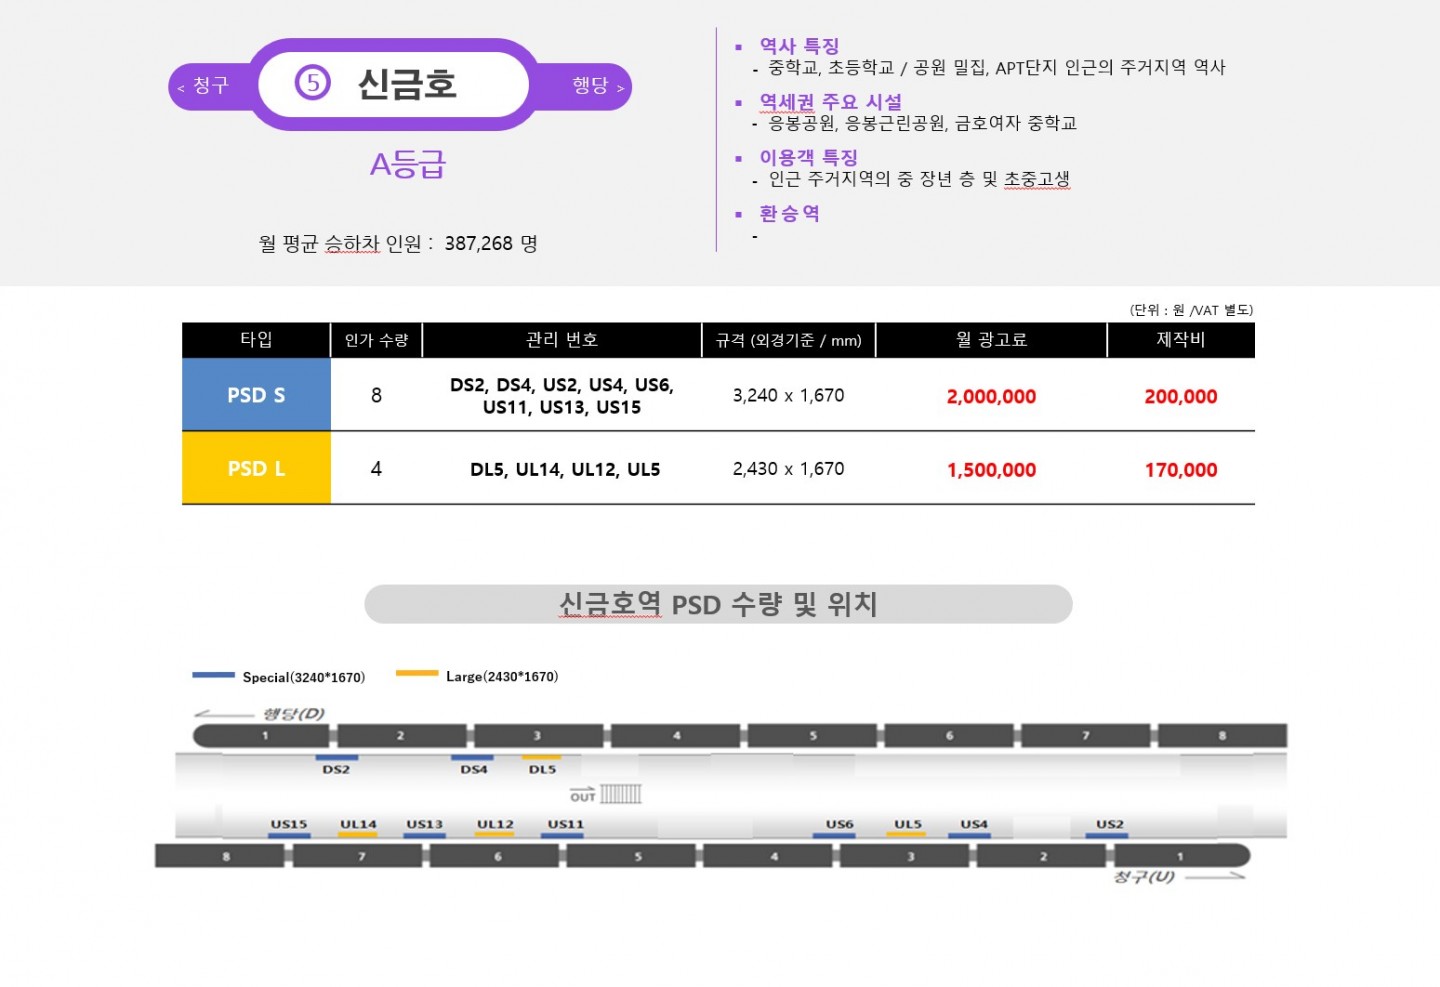Select the US4 door marker in diagram
Viewport: 1440px width, 987px height.
972,828
